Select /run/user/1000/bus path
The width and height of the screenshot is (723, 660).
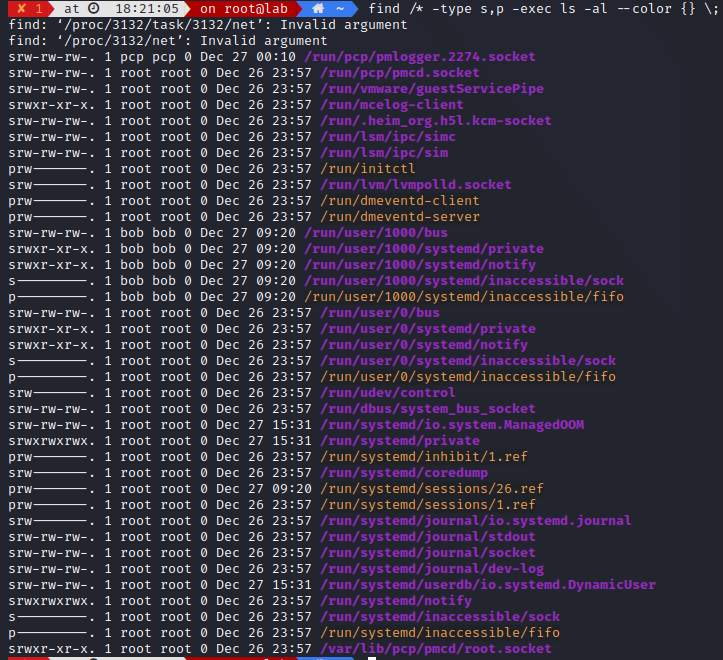pyautogui.click(x=376, y=233)
